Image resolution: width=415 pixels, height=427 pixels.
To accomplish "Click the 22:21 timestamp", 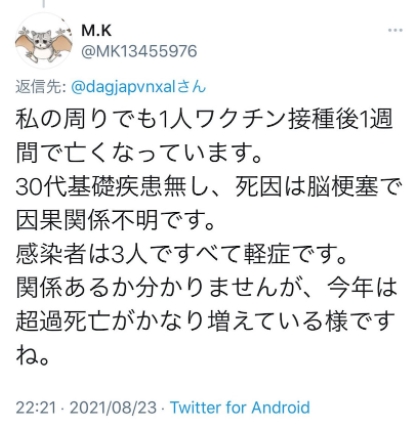I will (36, 408).
